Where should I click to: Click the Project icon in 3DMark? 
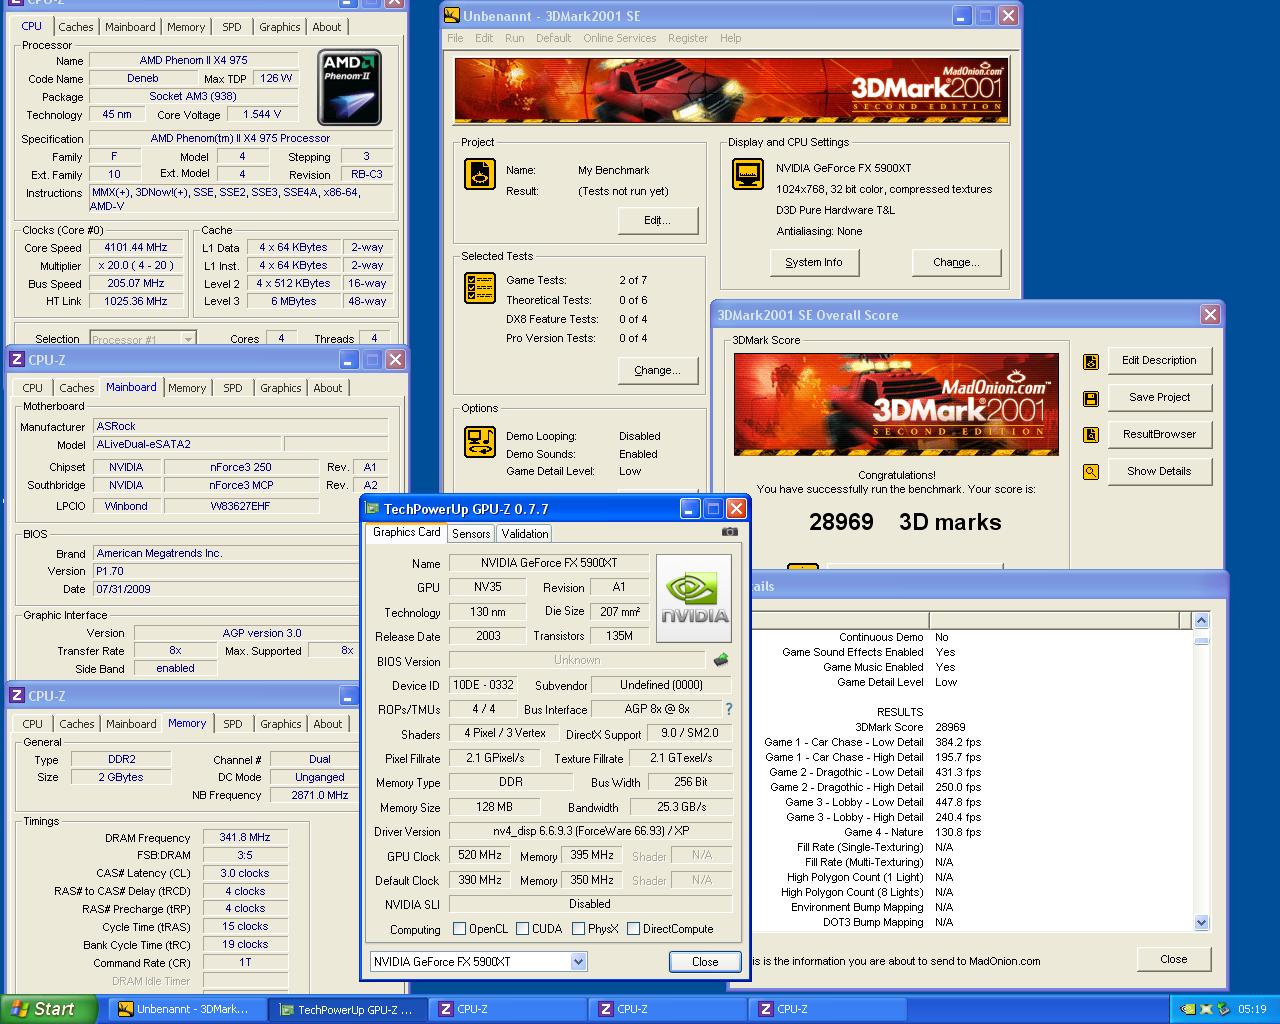[480, 174]
